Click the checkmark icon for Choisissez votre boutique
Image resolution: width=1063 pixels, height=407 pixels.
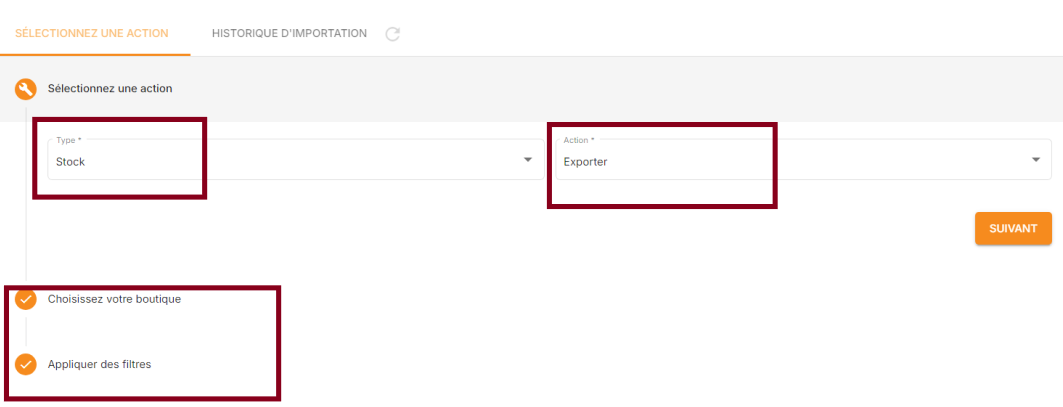tap(26, 299)
